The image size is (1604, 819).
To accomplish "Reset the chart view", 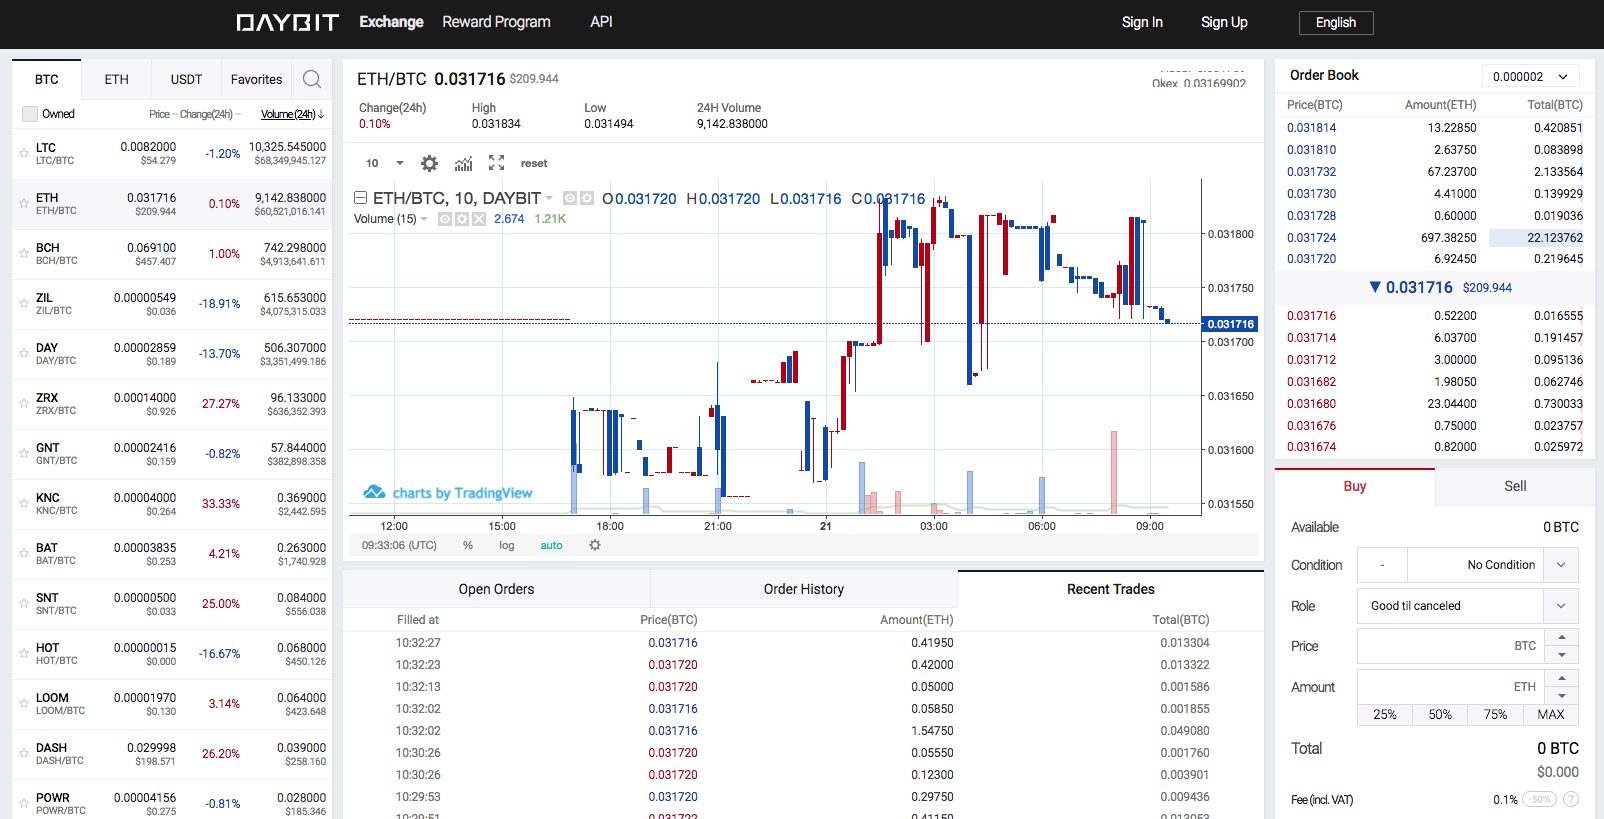I will (x=534, y=163).
